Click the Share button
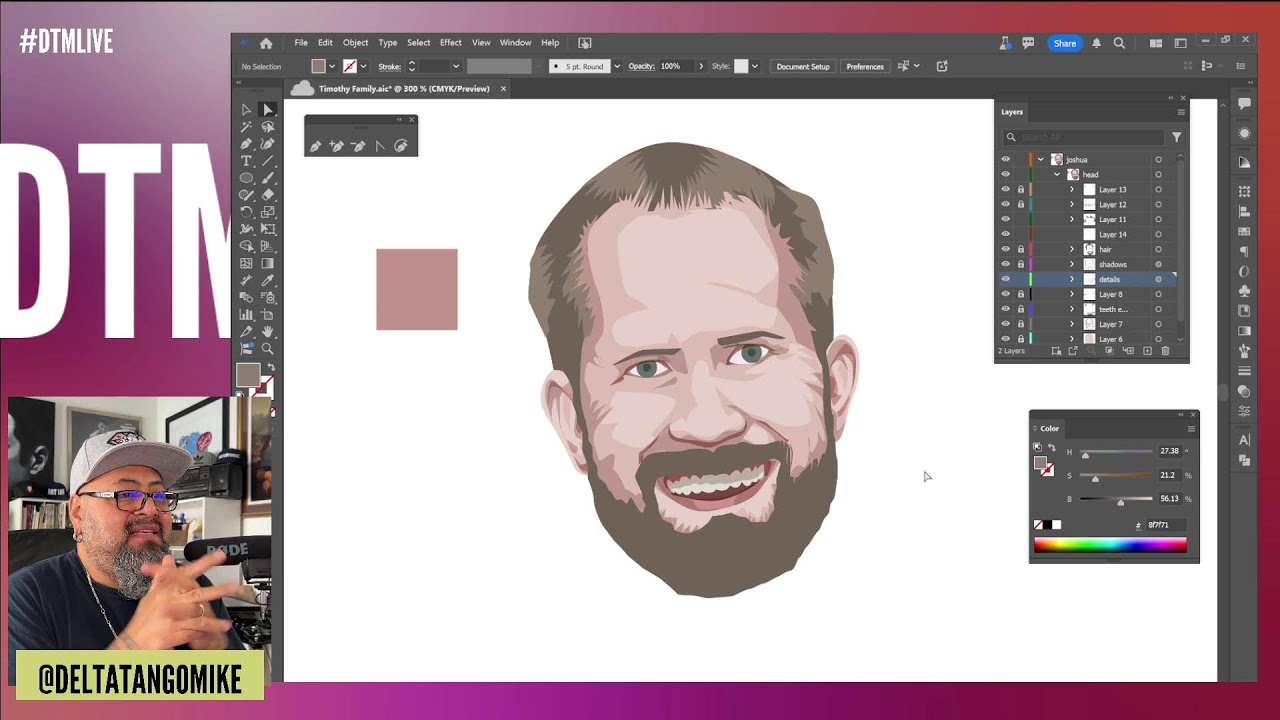 [x=1065, y=43]
